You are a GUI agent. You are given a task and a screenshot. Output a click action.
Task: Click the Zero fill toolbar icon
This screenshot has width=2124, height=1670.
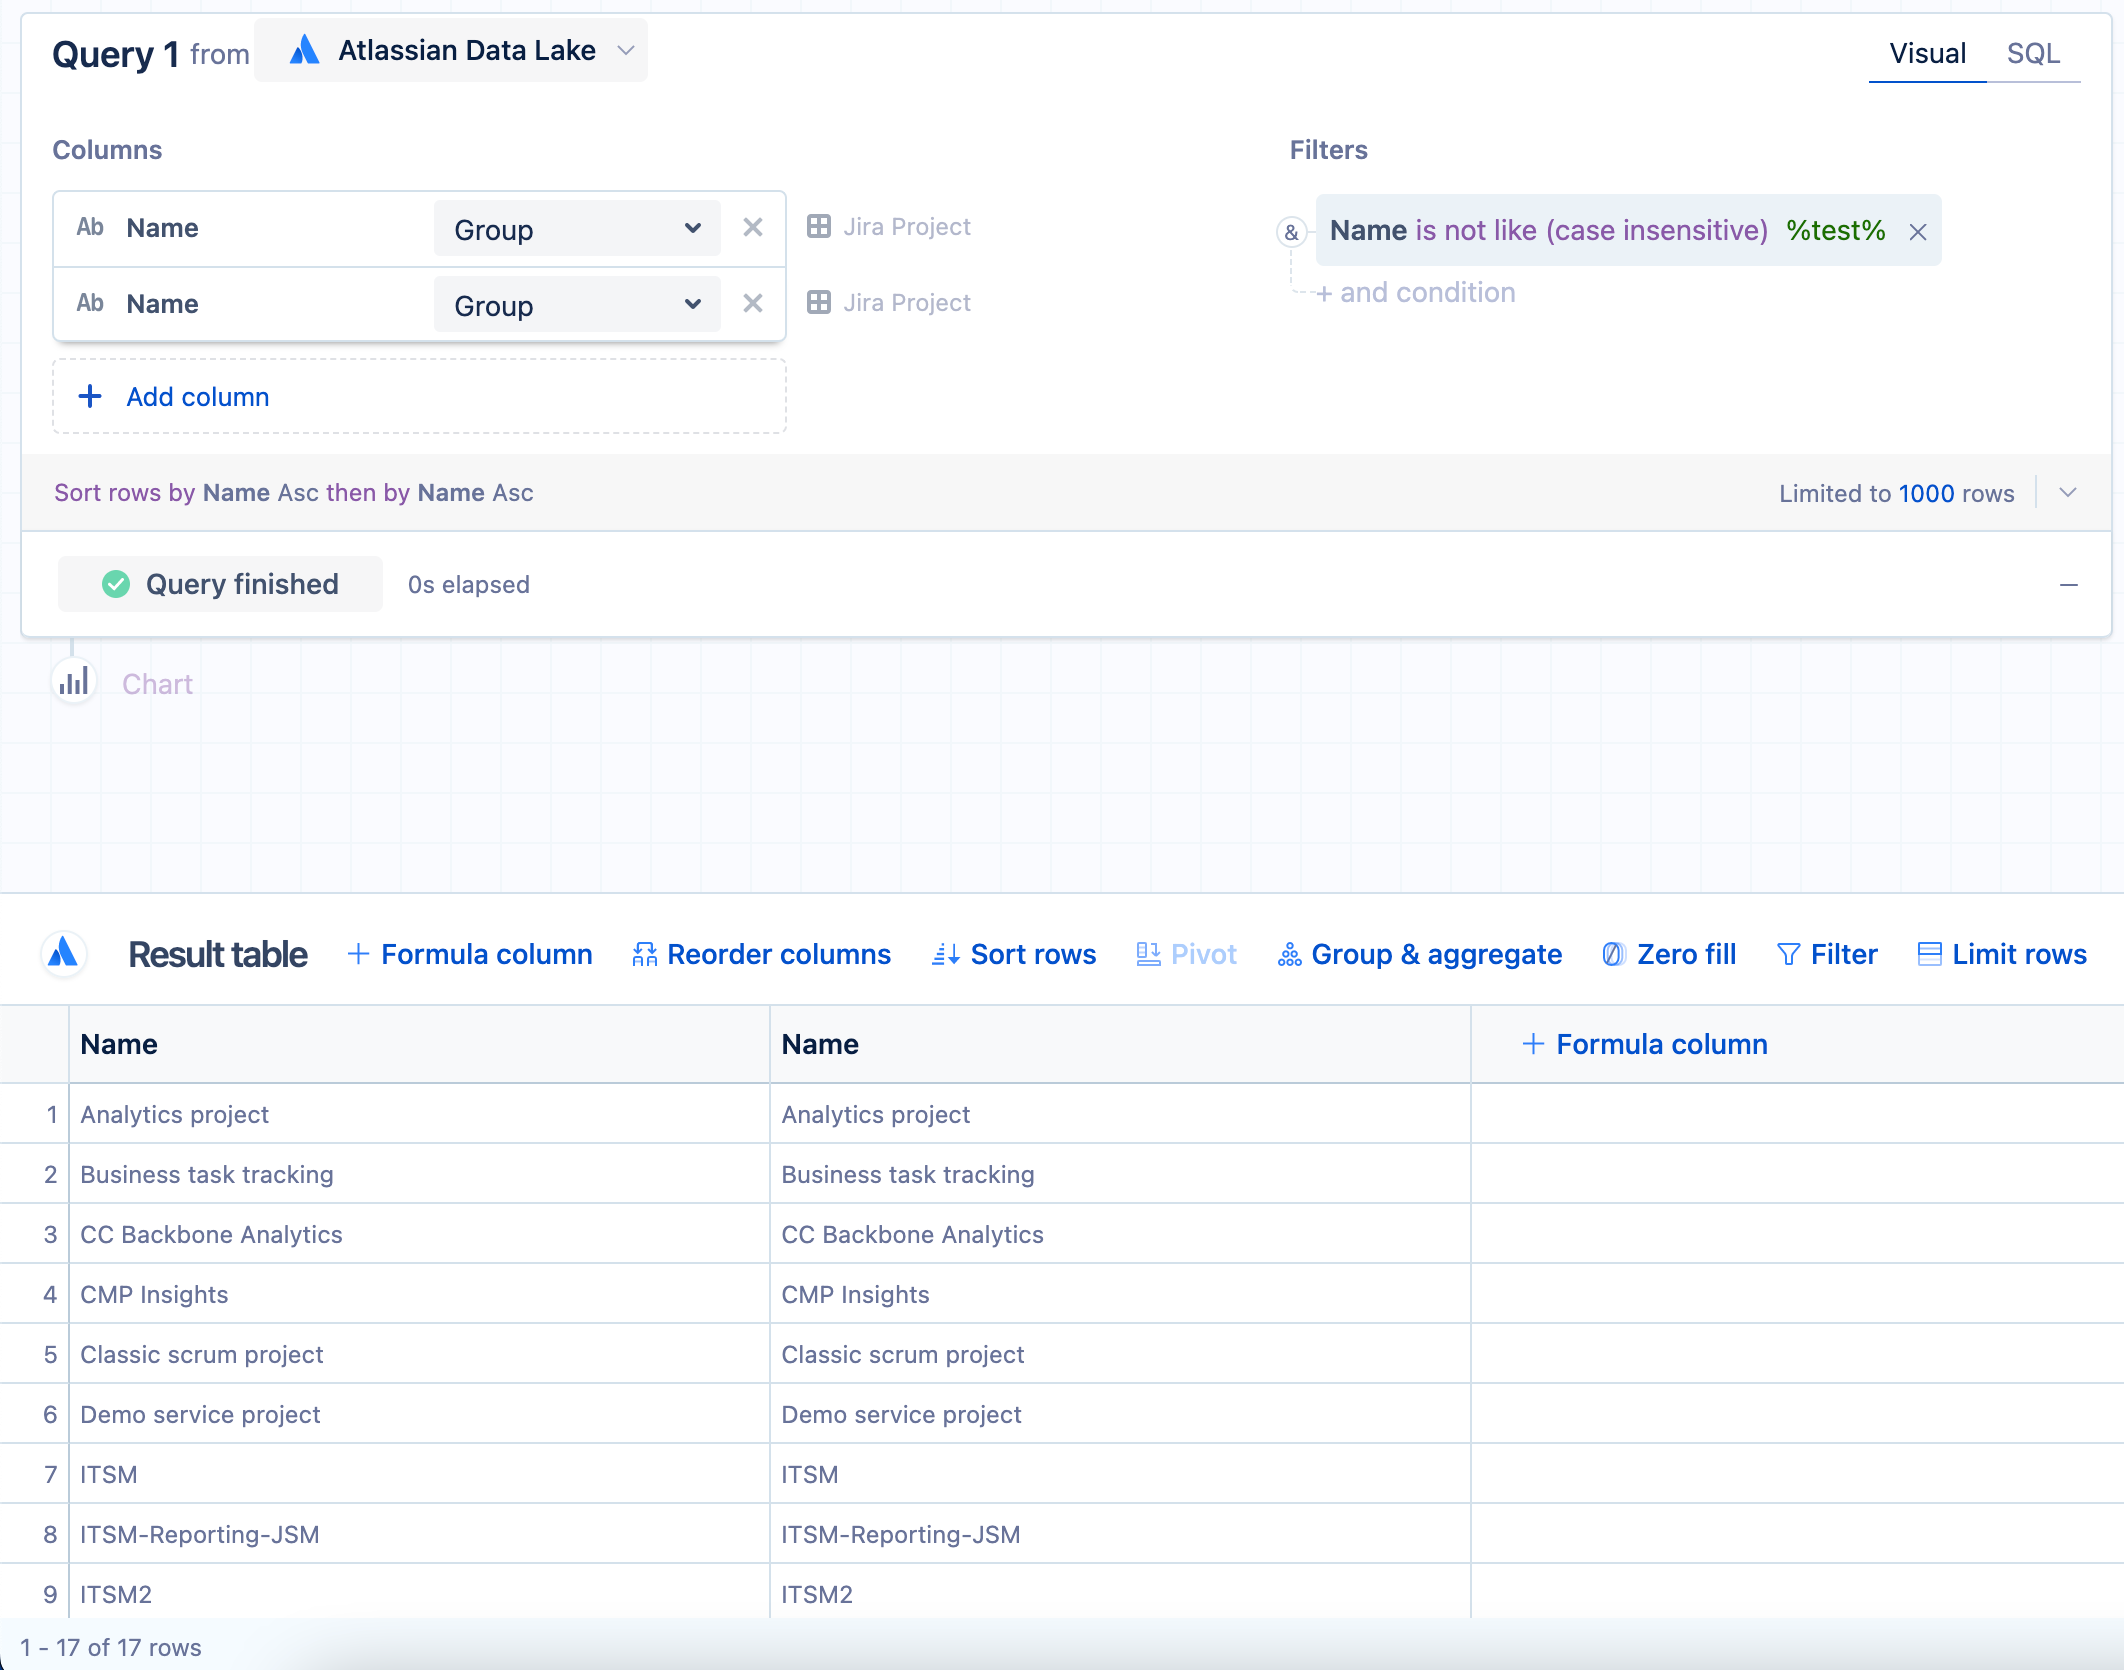point(1612,954)
